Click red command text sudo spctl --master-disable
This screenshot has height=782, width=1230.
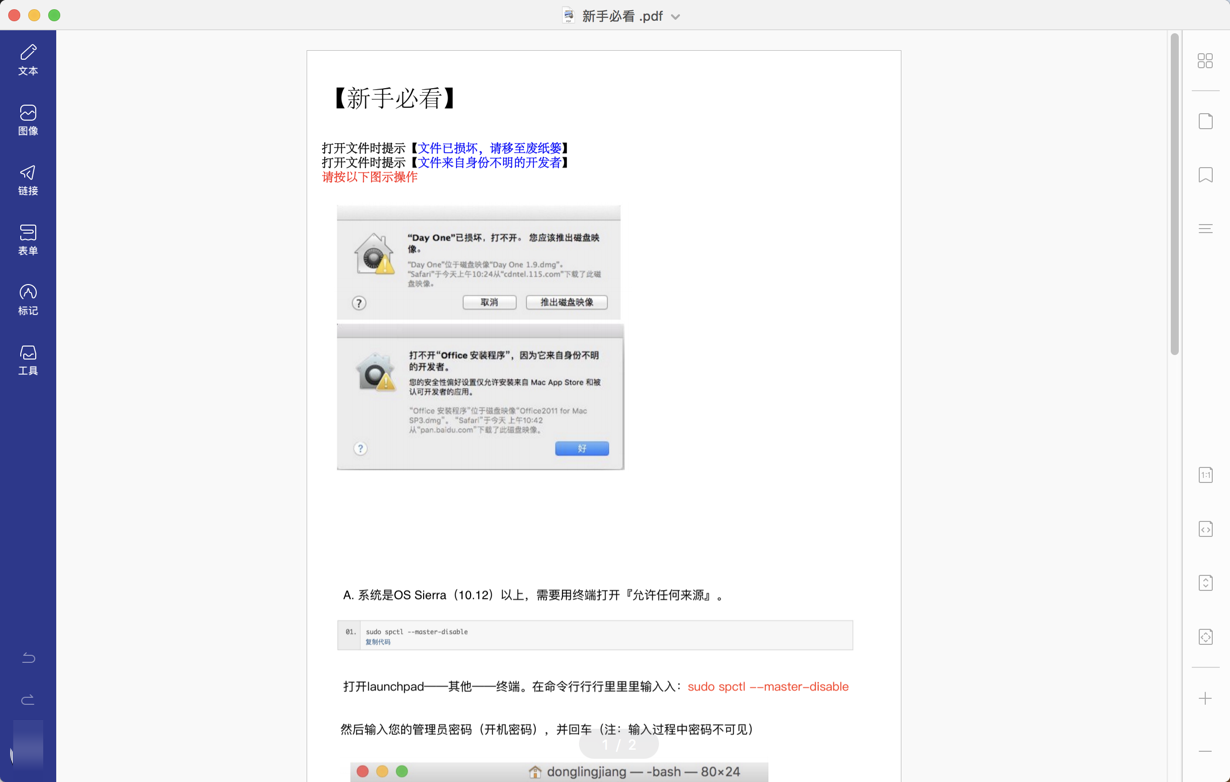[768, 687]
